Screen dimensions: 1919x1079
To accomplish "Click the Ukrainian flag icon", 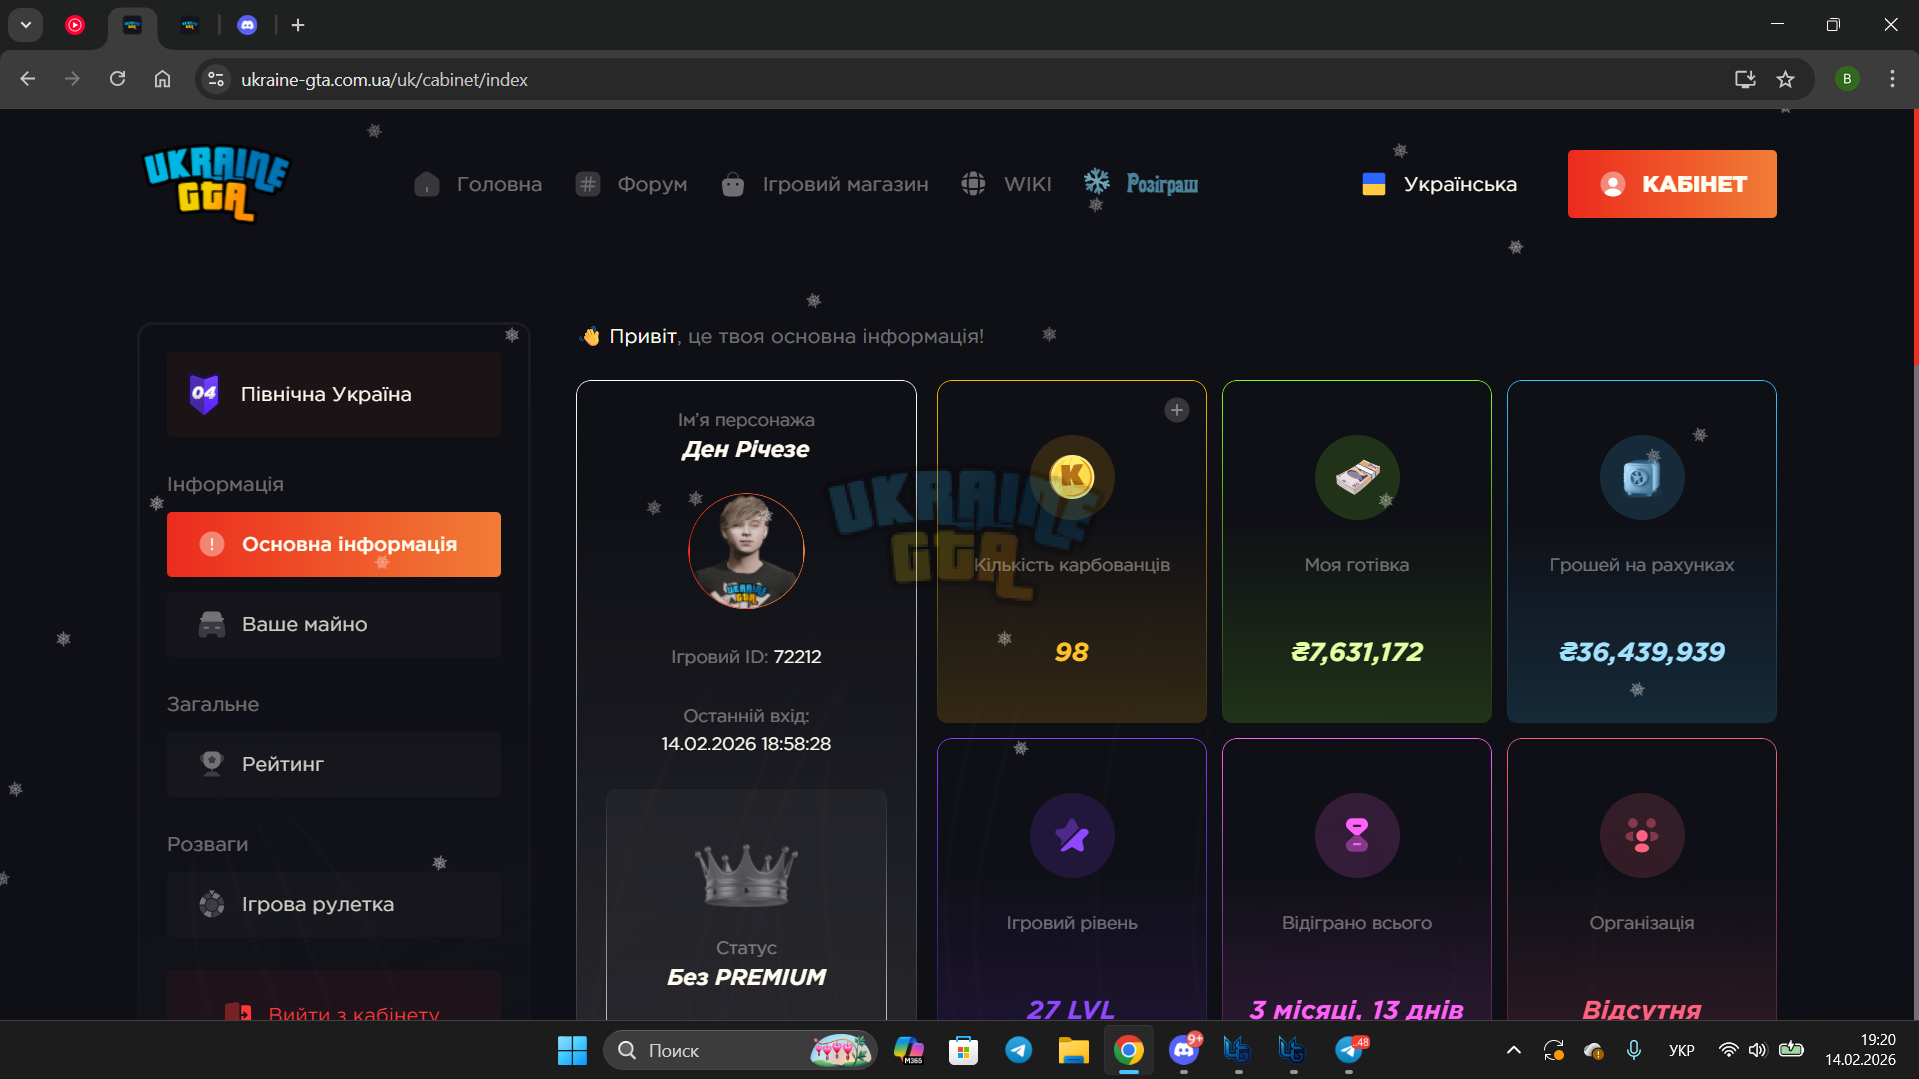I will click(1374, 184).
